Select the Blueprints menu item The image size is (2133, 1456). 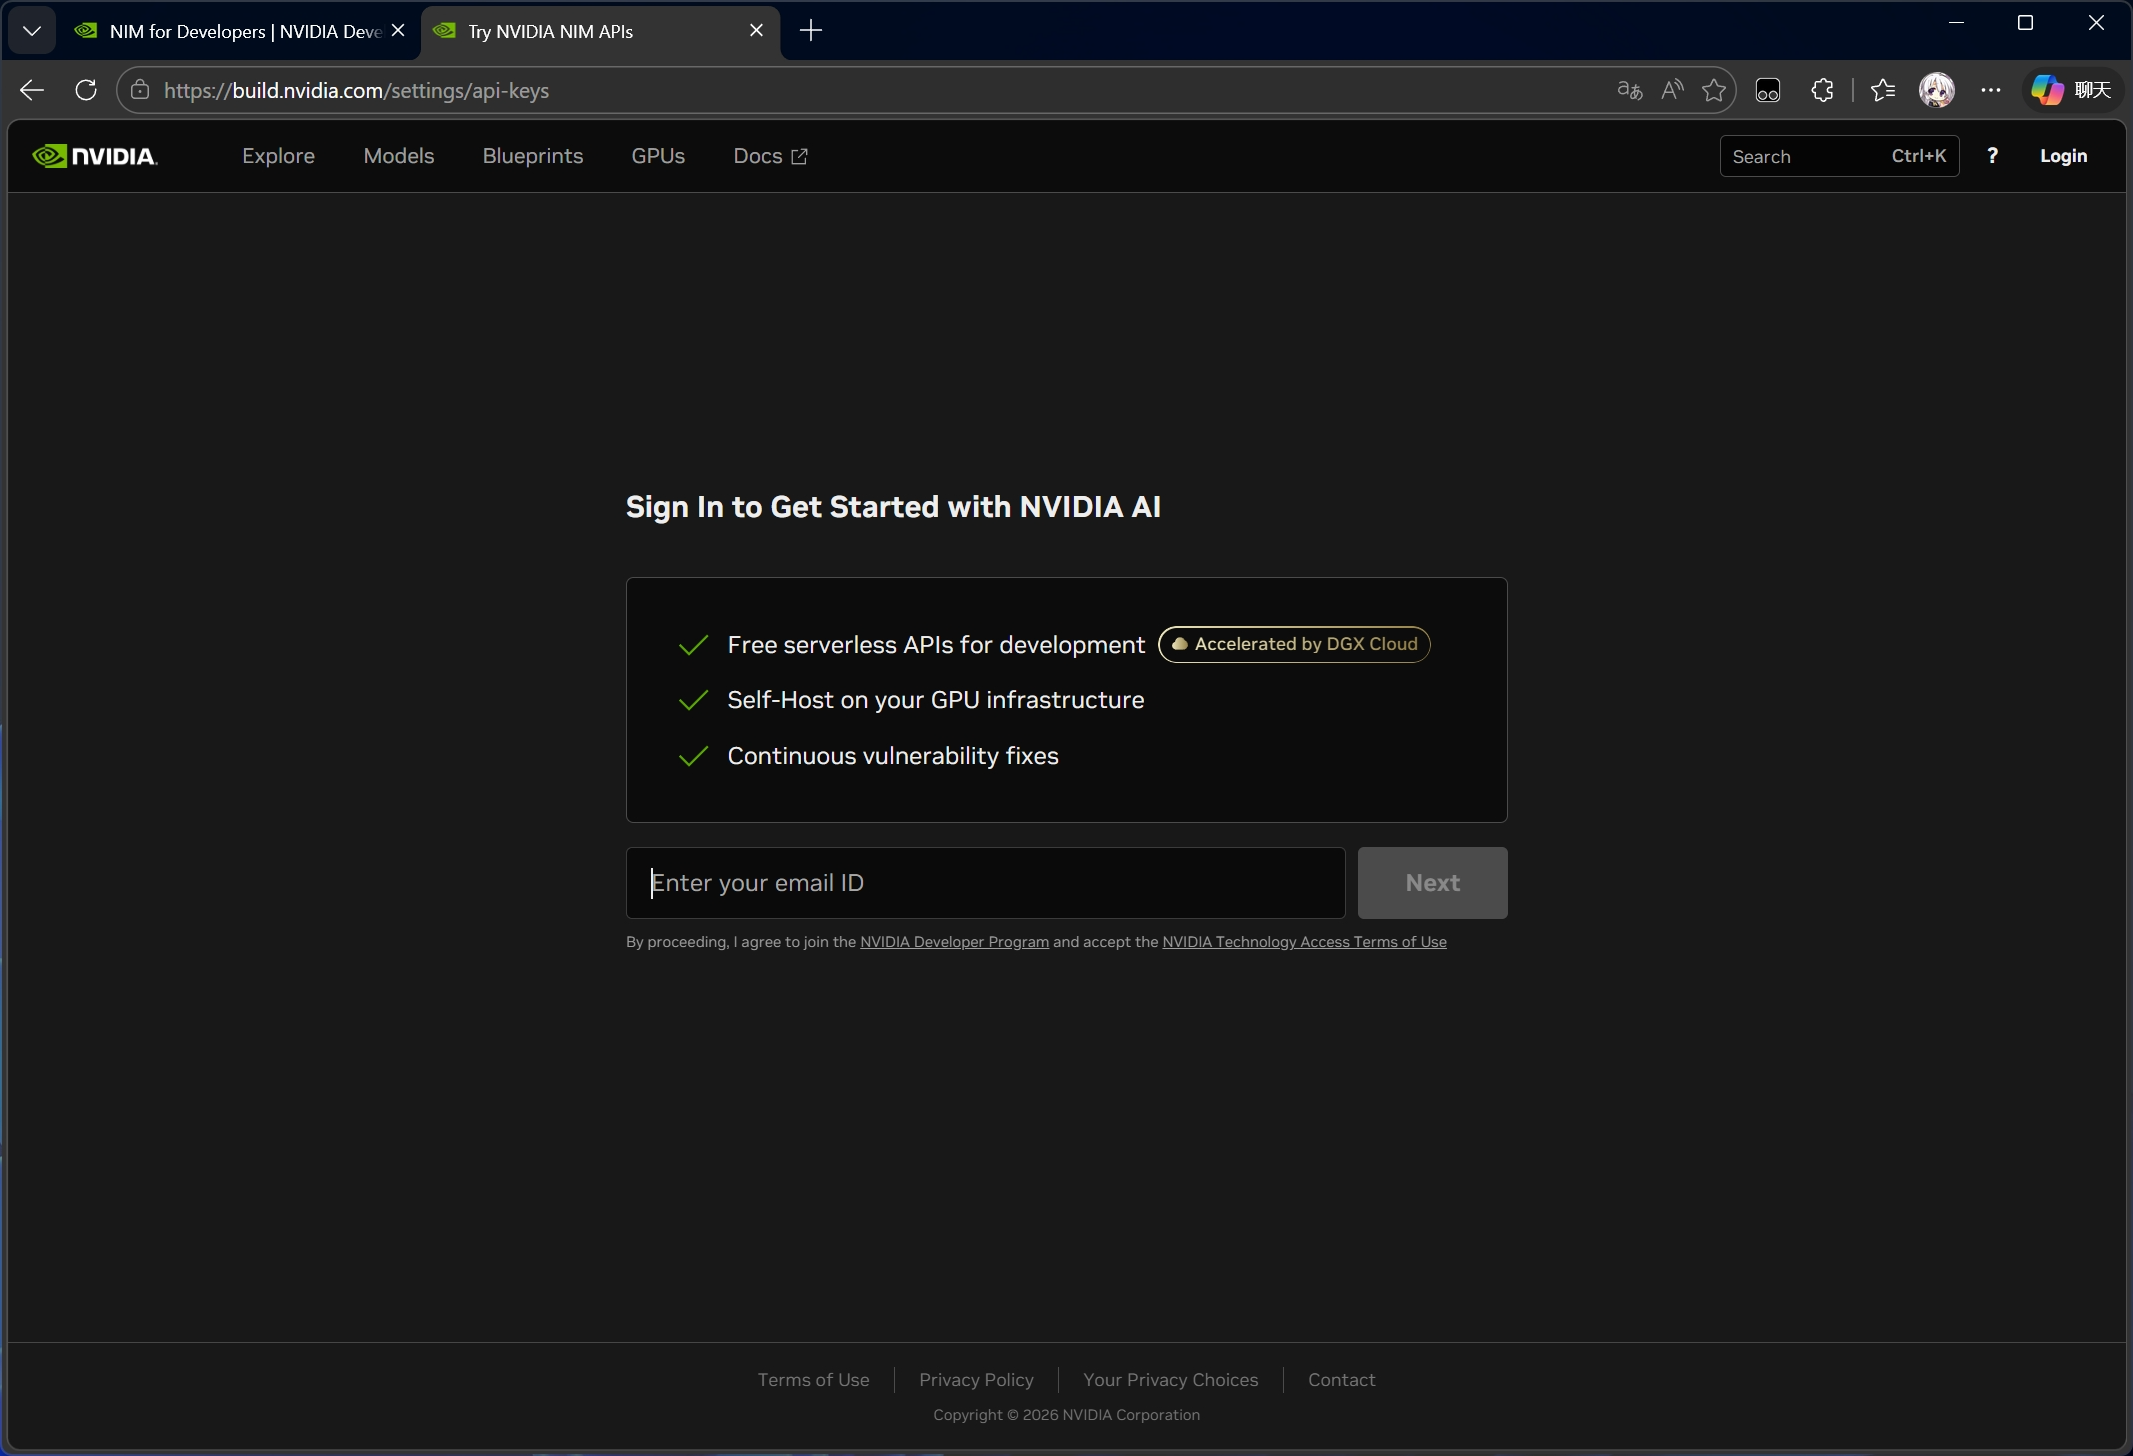[x=533, y=156]
